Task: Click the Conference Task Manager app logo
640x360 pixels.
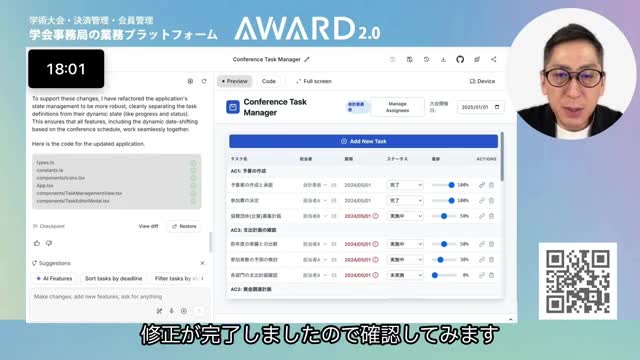Action: tap(233, 107)
